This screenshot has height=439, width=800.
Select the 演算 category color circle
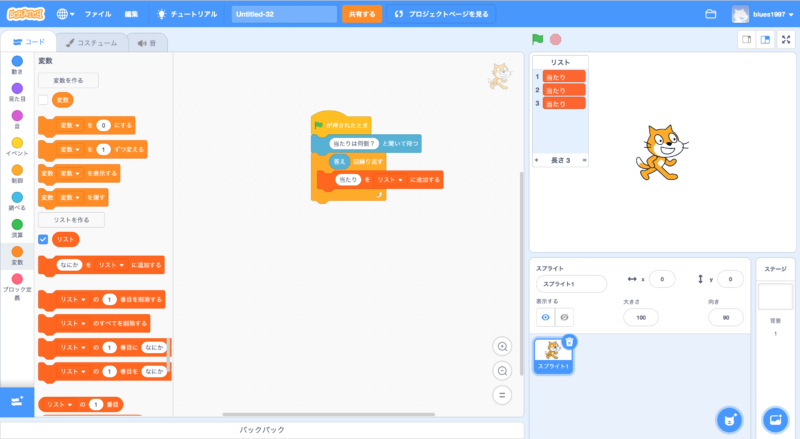pos(17,226)
